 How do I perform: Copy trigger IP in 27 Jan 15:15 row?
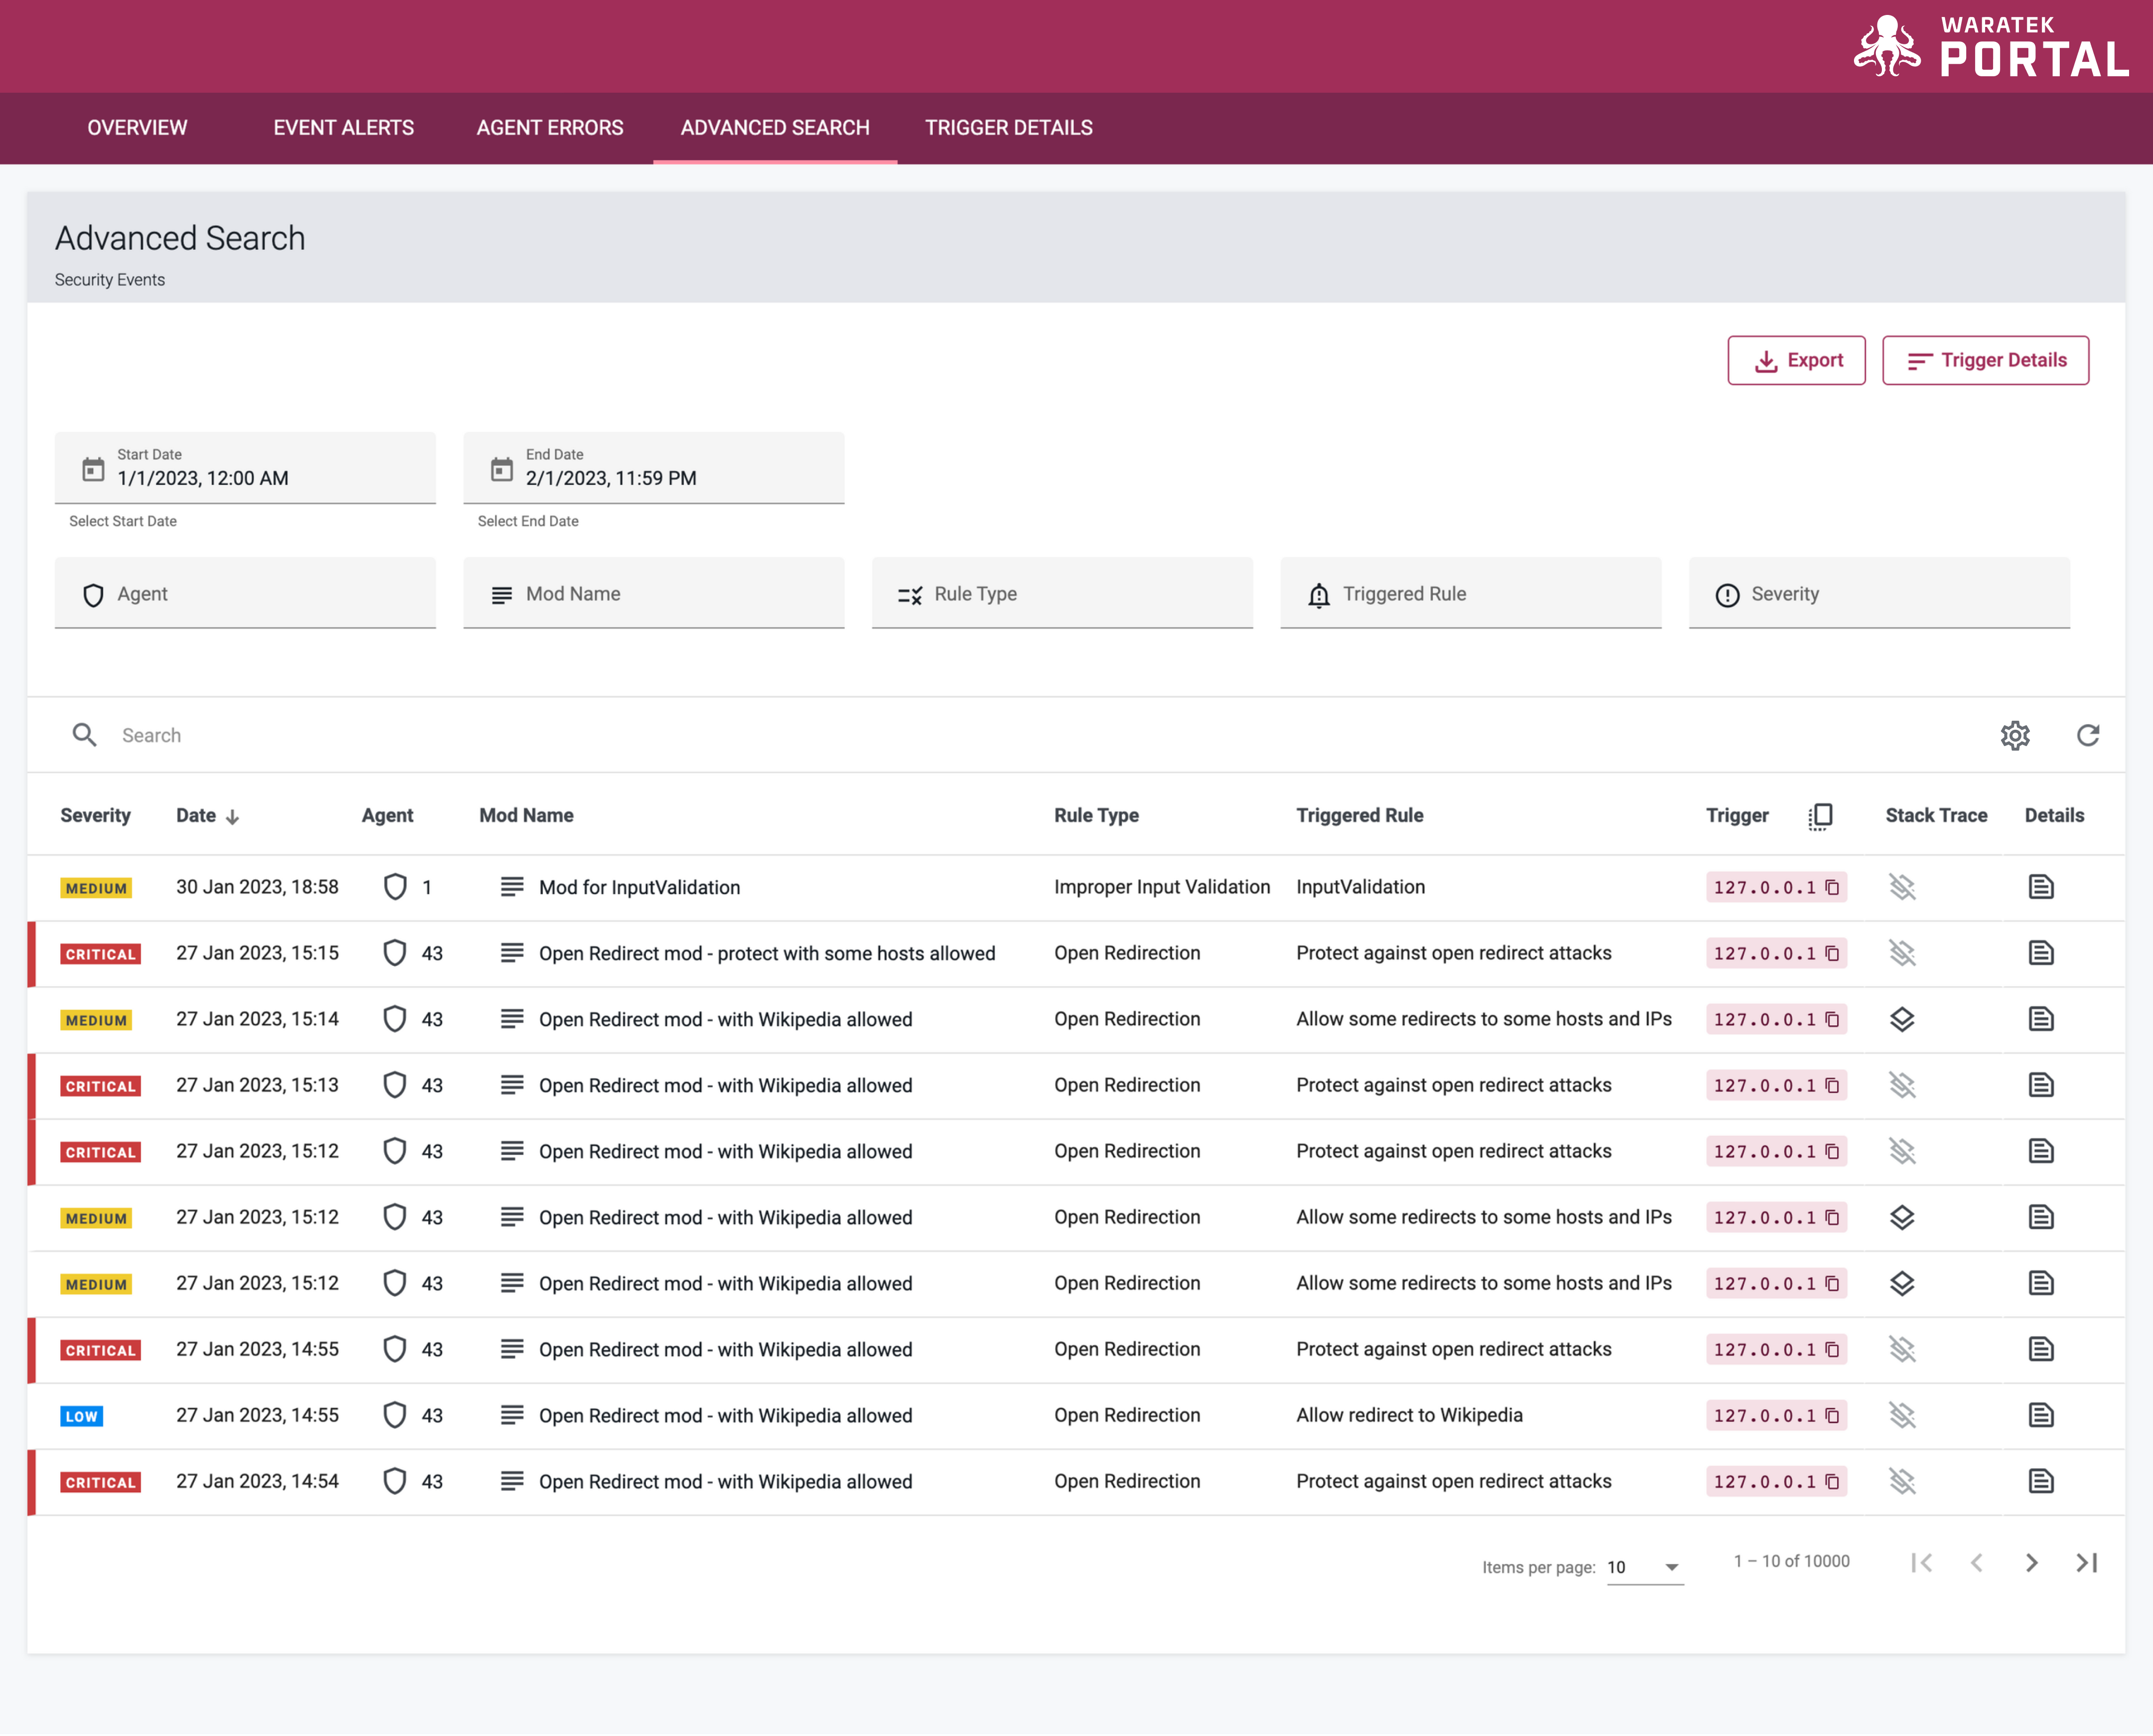(1832, 953)
